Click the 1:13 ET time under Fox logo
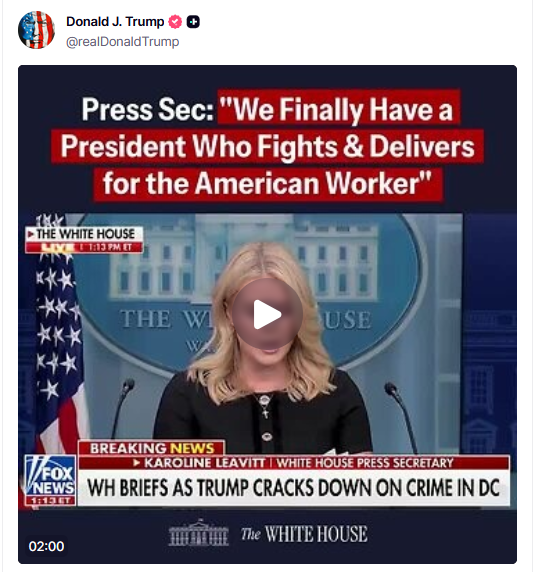Viewport: 534px width, 572px height. 50,500
